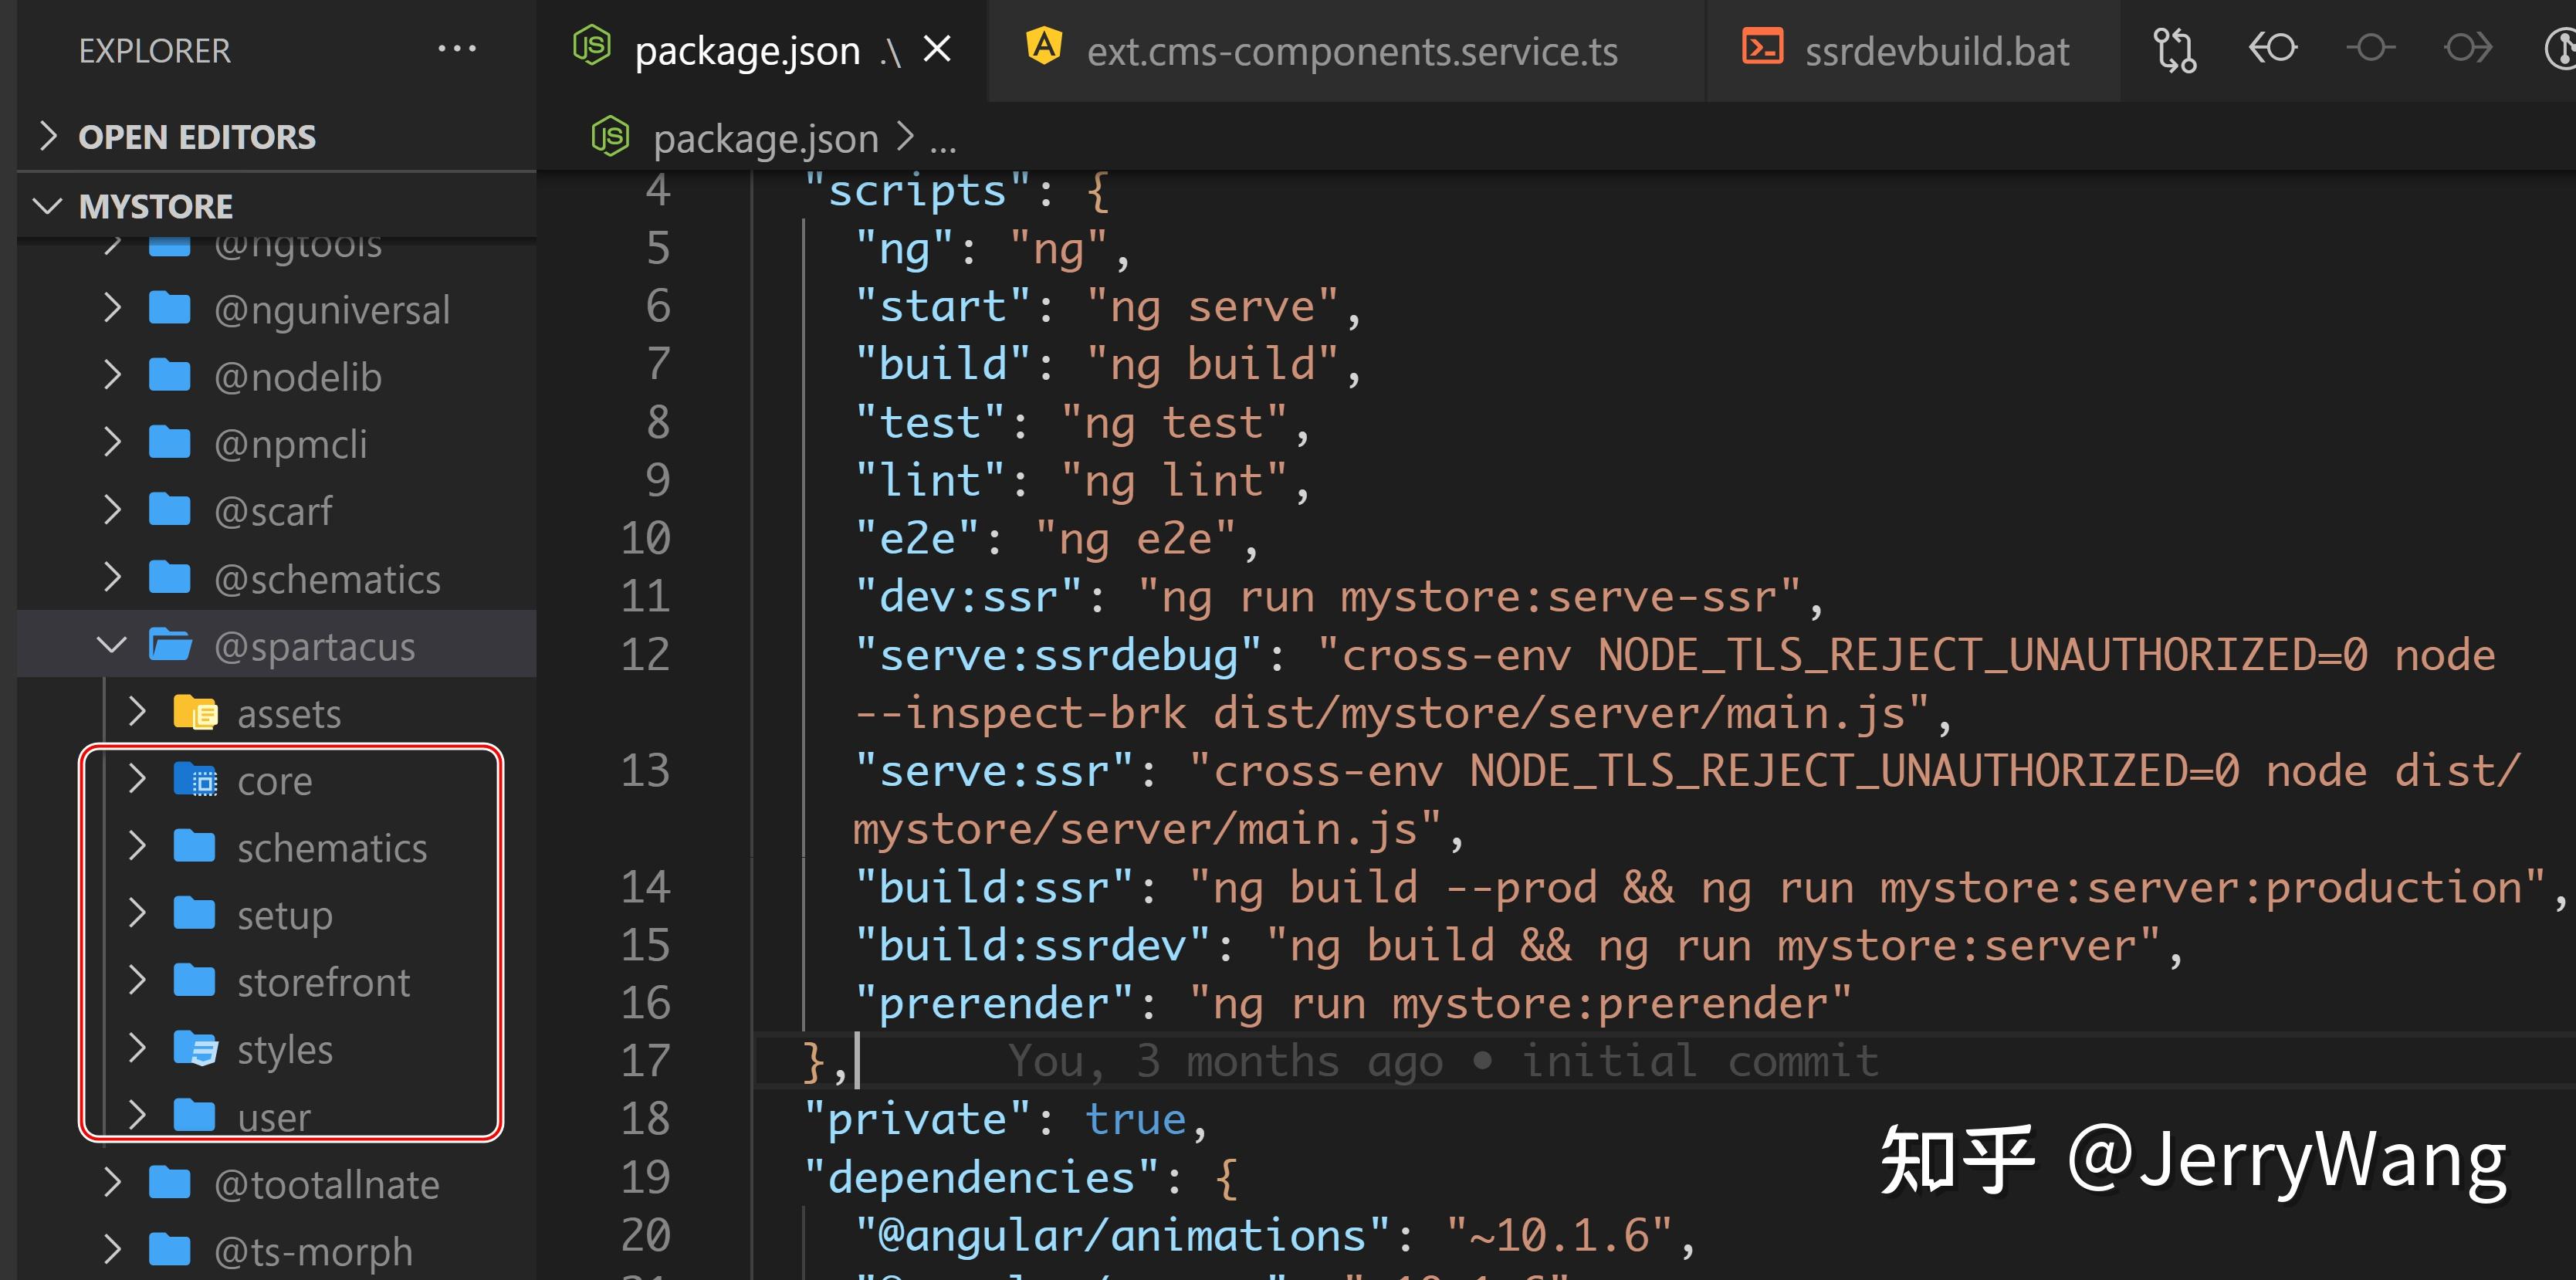Viewport: 2576px width, 1280px height.
Task: Close the package.json tab
Action: tap(937, 49)
